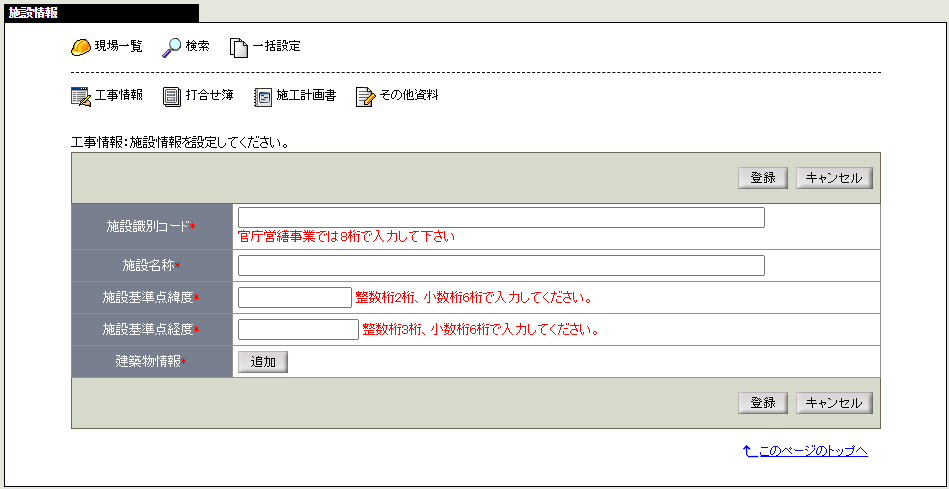The height and width of the screenshot is (489, 949).
Task: Open the 検索 text link
Action: tap(197, 46)
